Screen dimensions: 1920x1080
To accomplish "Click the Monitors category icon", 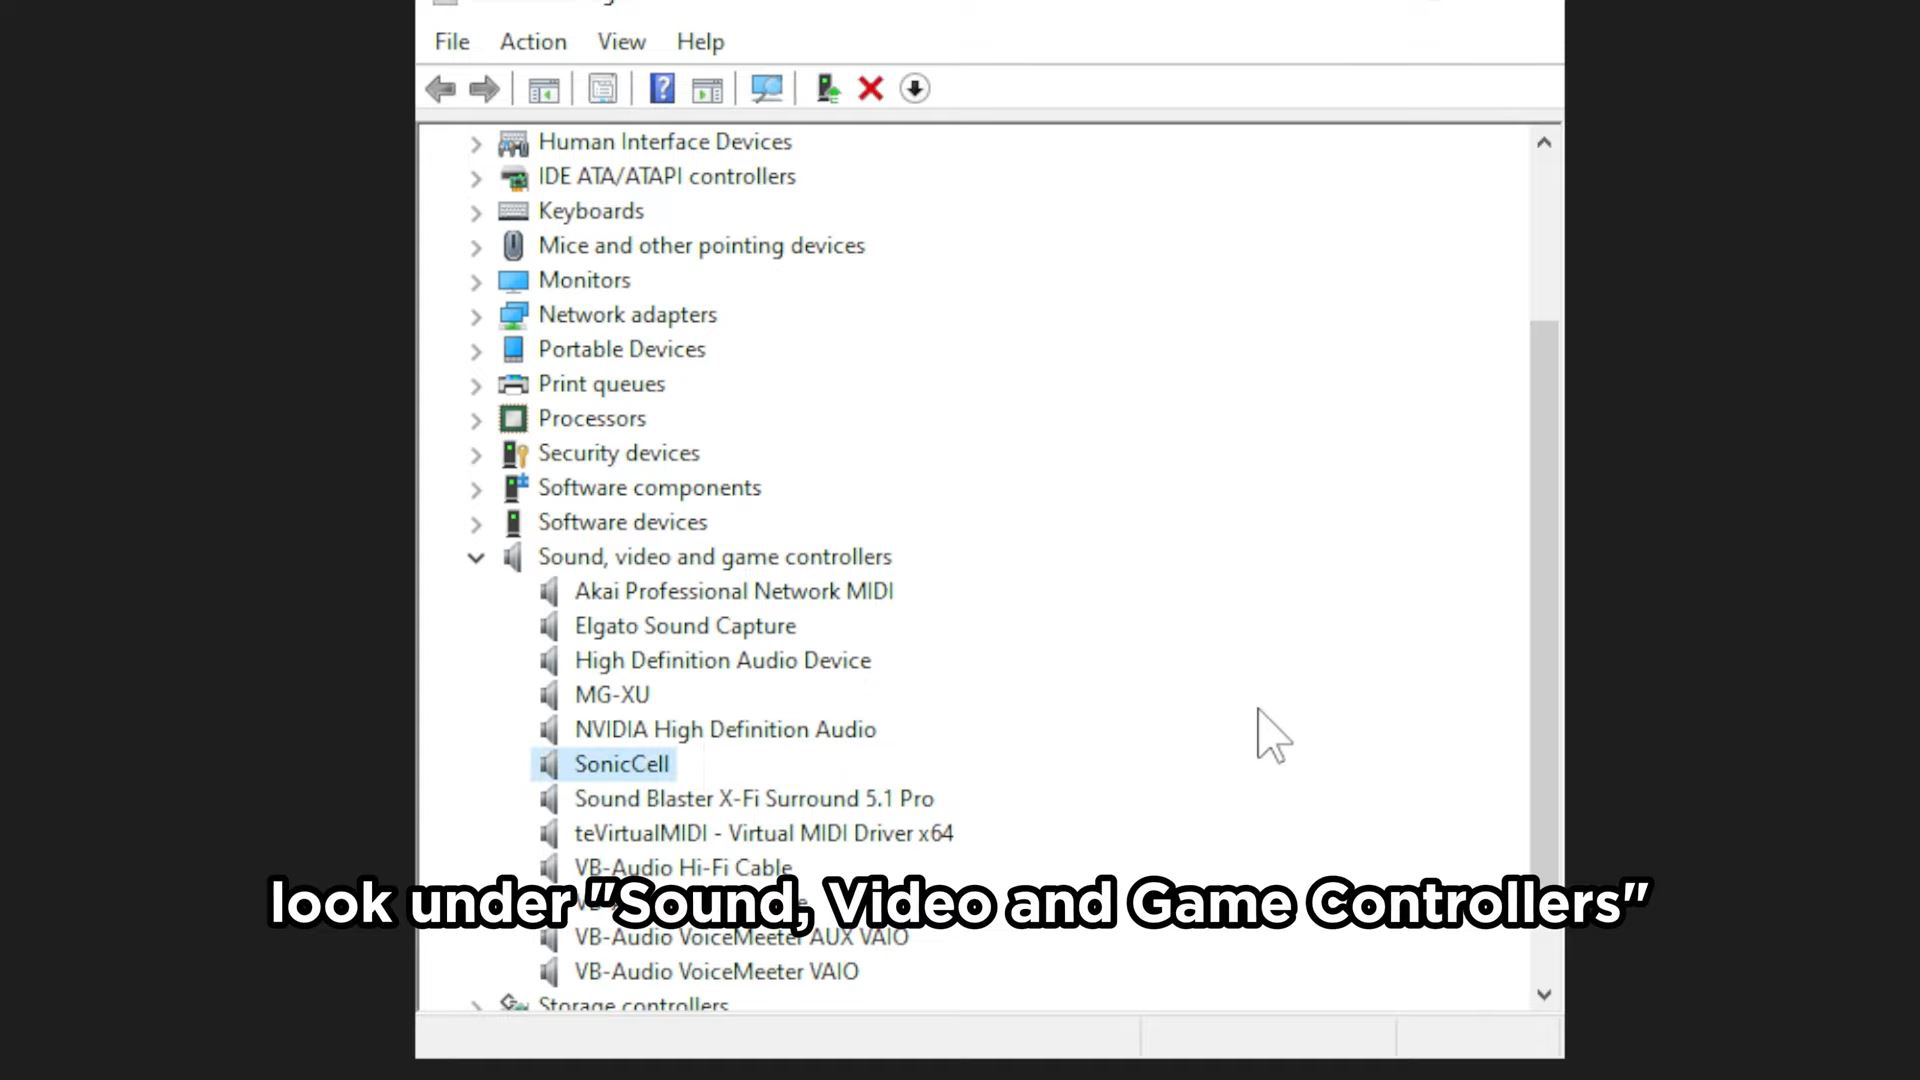I will coord(513,281).
